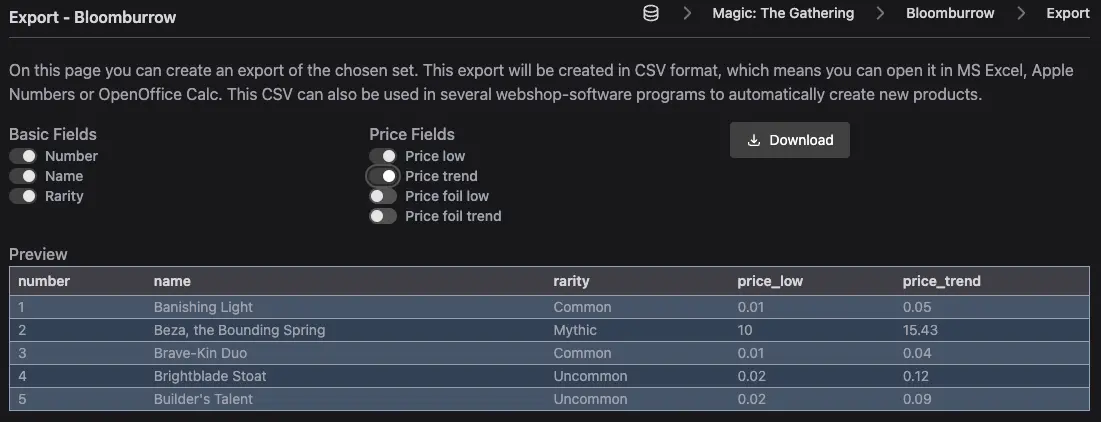
Task: Select the Builder's Talent row
Action: point(550,400)
